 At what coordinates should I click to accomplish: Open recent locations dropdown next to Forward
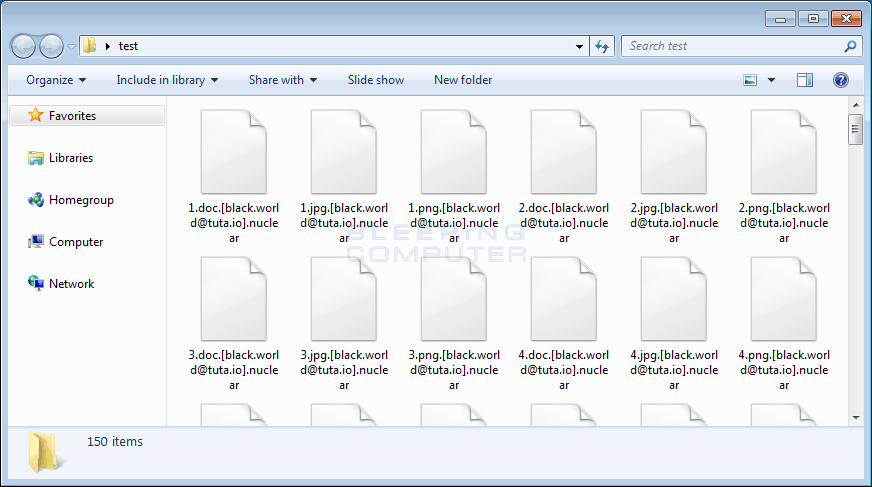click(x=71, y=47)
